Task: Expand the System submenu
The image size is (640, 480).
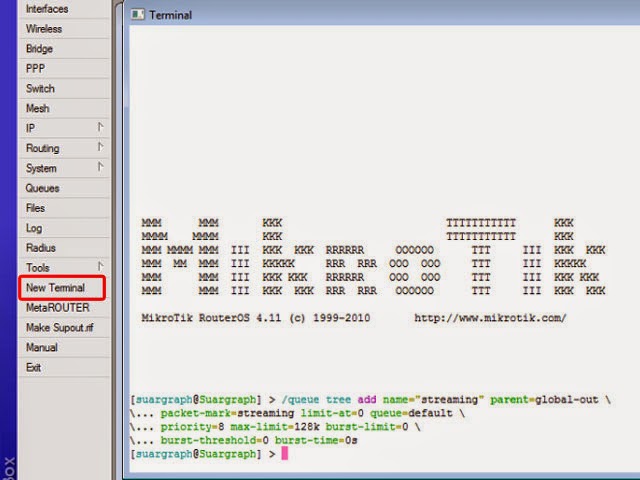Action: pos(64,168)
